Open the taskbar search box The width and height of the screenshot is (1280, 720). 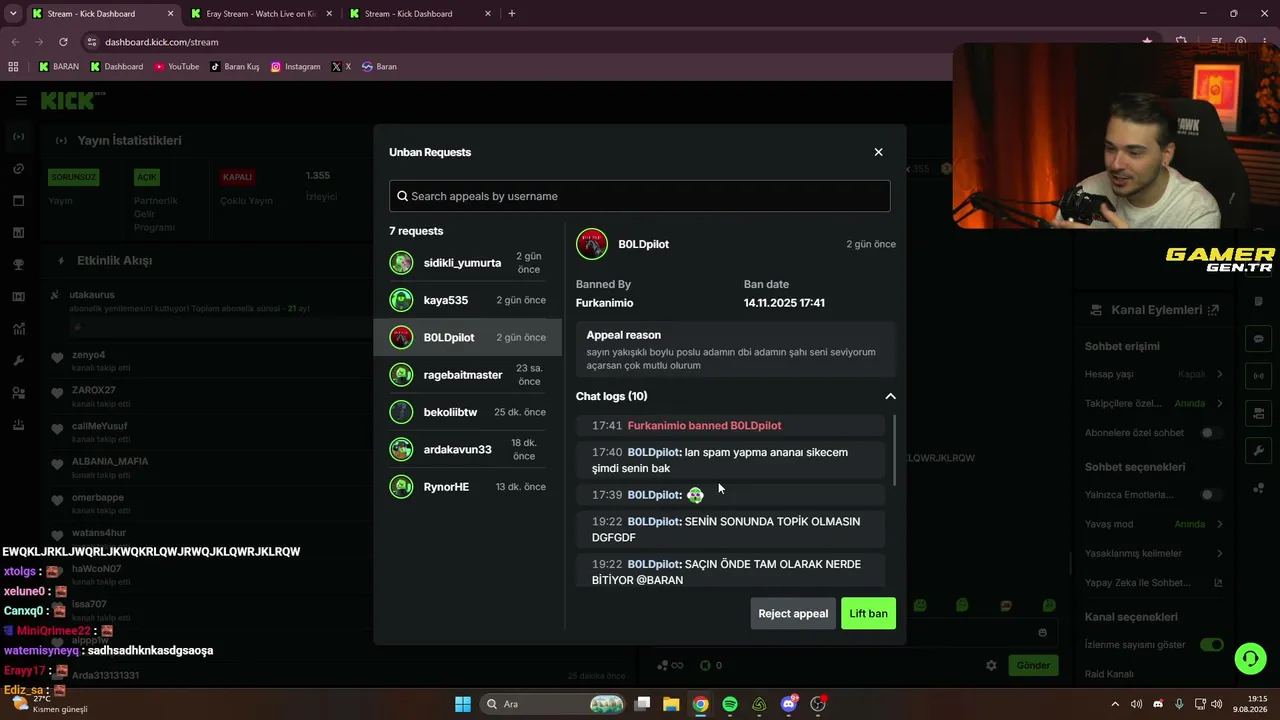[x=553, y=704]
